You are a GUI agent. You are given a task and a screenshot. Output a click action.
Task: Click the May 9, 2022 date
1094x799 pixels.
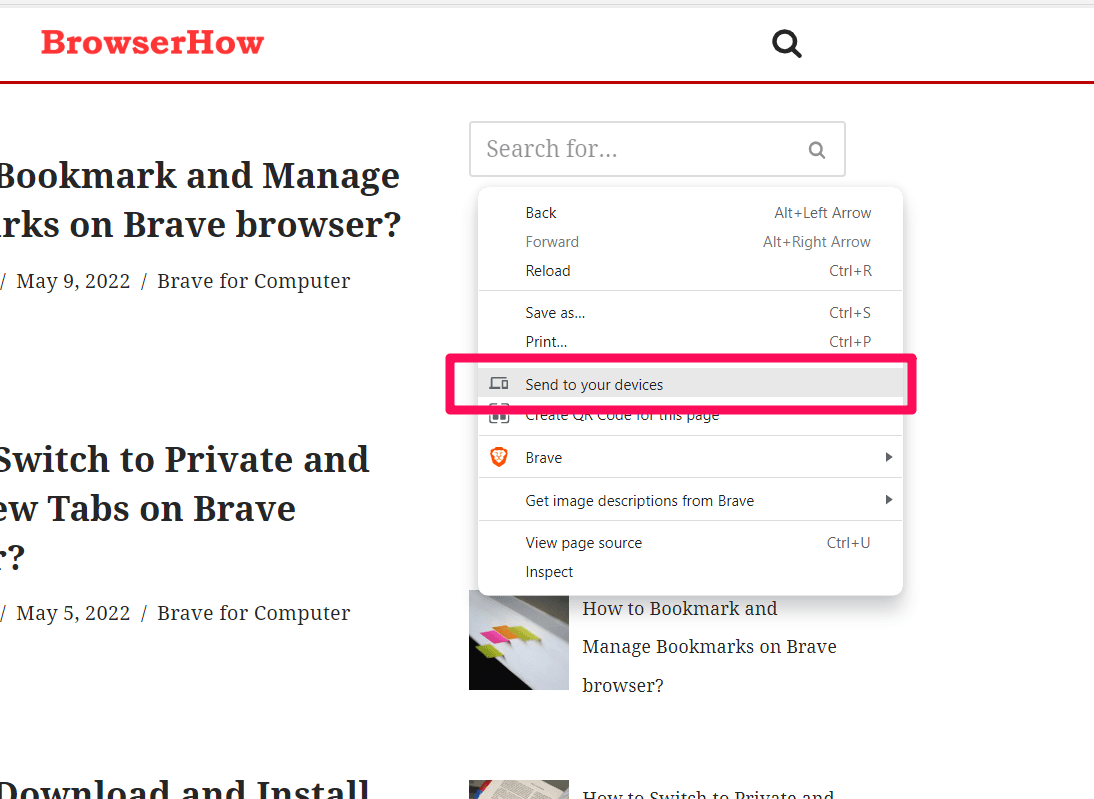pos(73,281)
